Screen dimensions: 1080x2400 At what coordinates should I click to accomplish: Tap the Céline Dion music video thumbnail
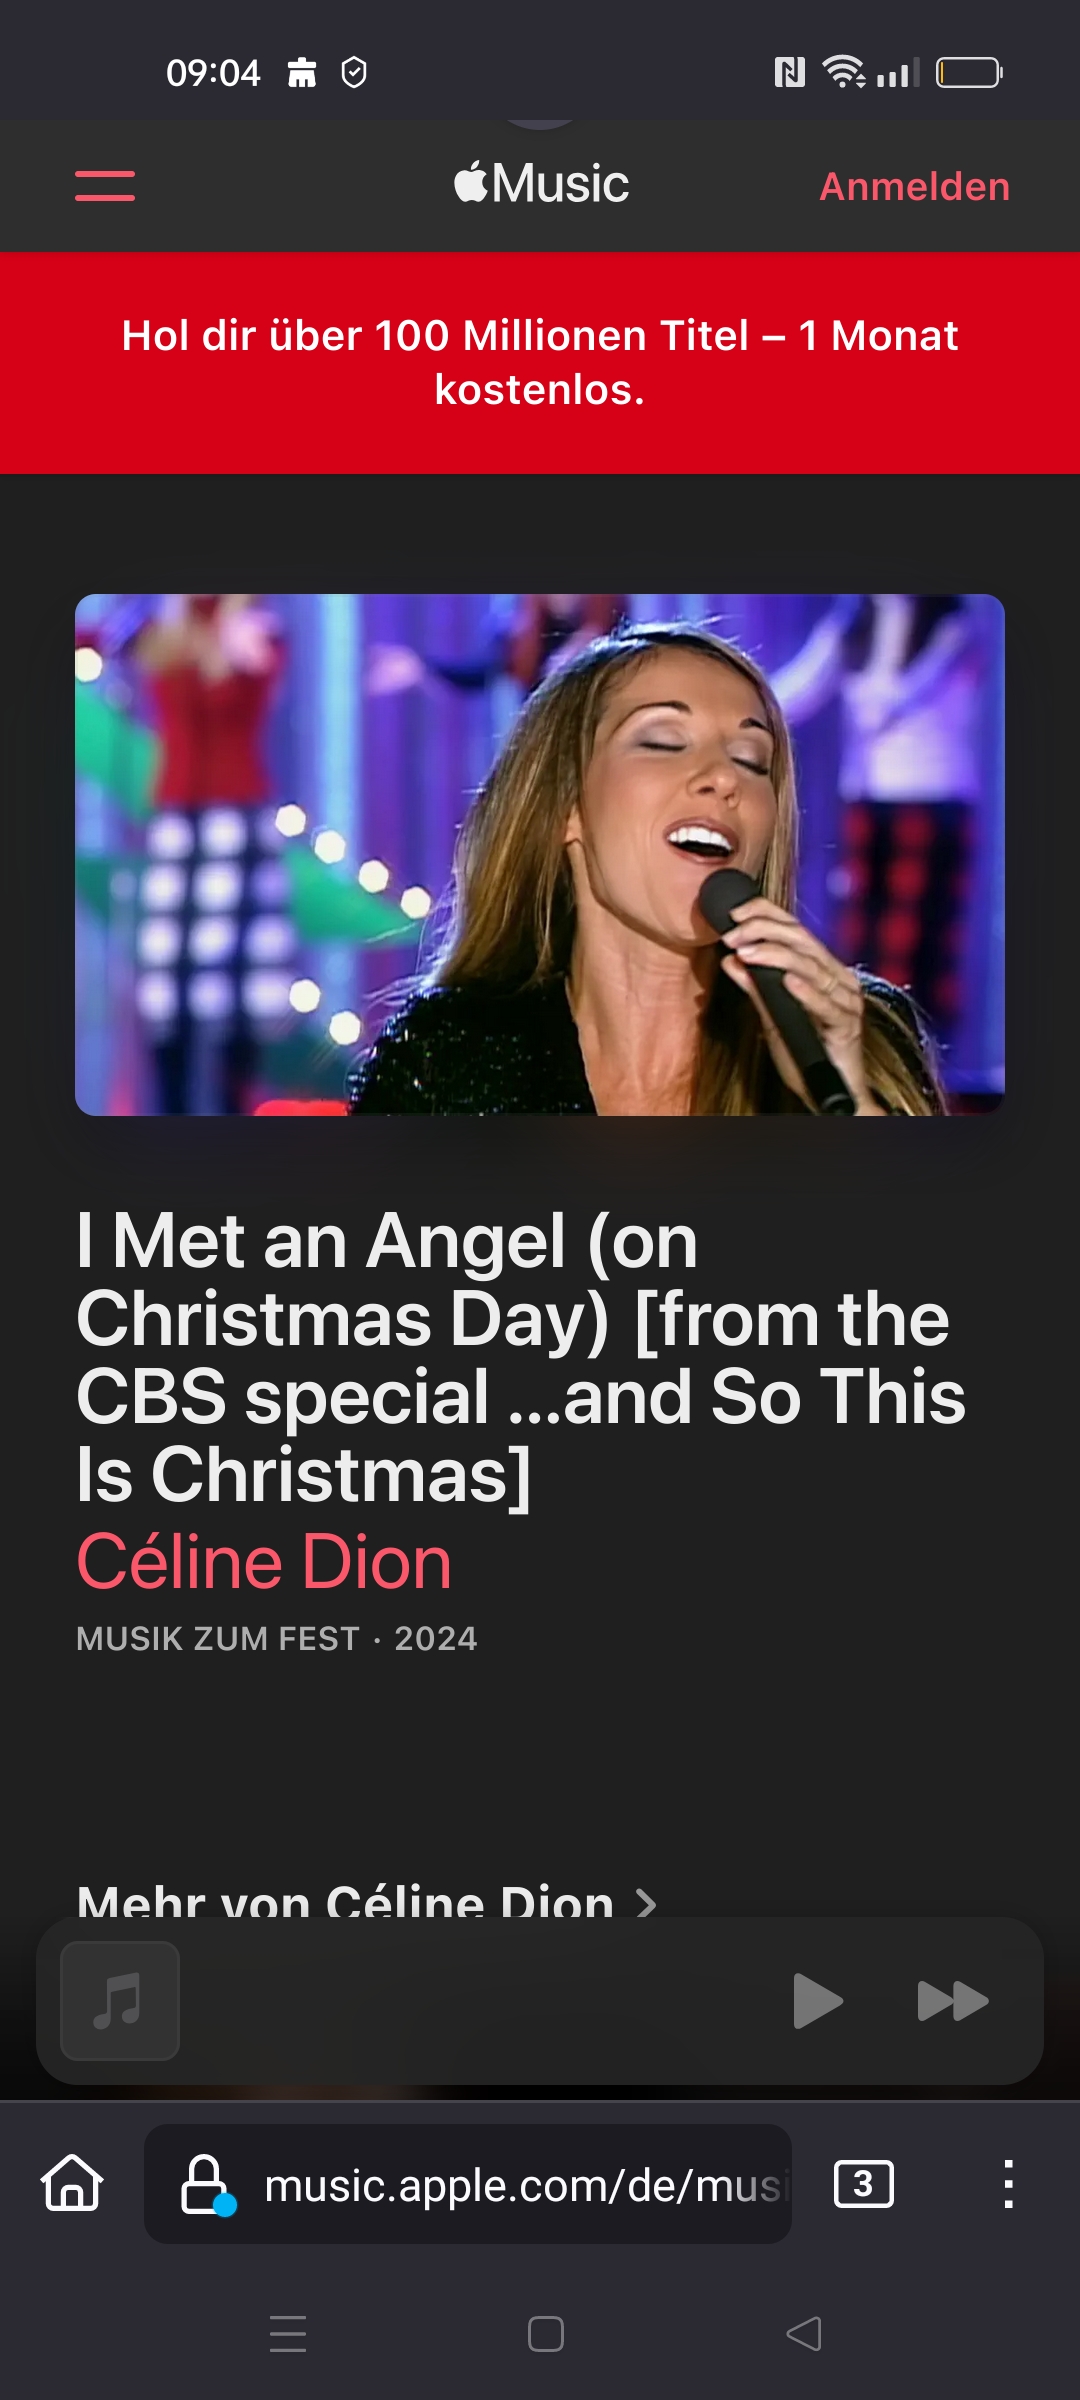pyautogui.click(x=540, y=855)
